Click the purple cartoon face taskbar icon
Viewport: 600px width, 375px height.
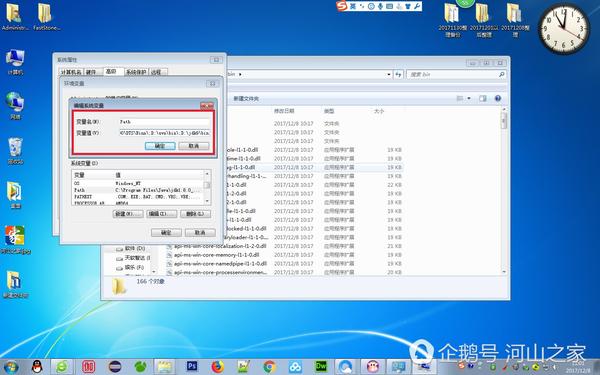tap(373, 367)
